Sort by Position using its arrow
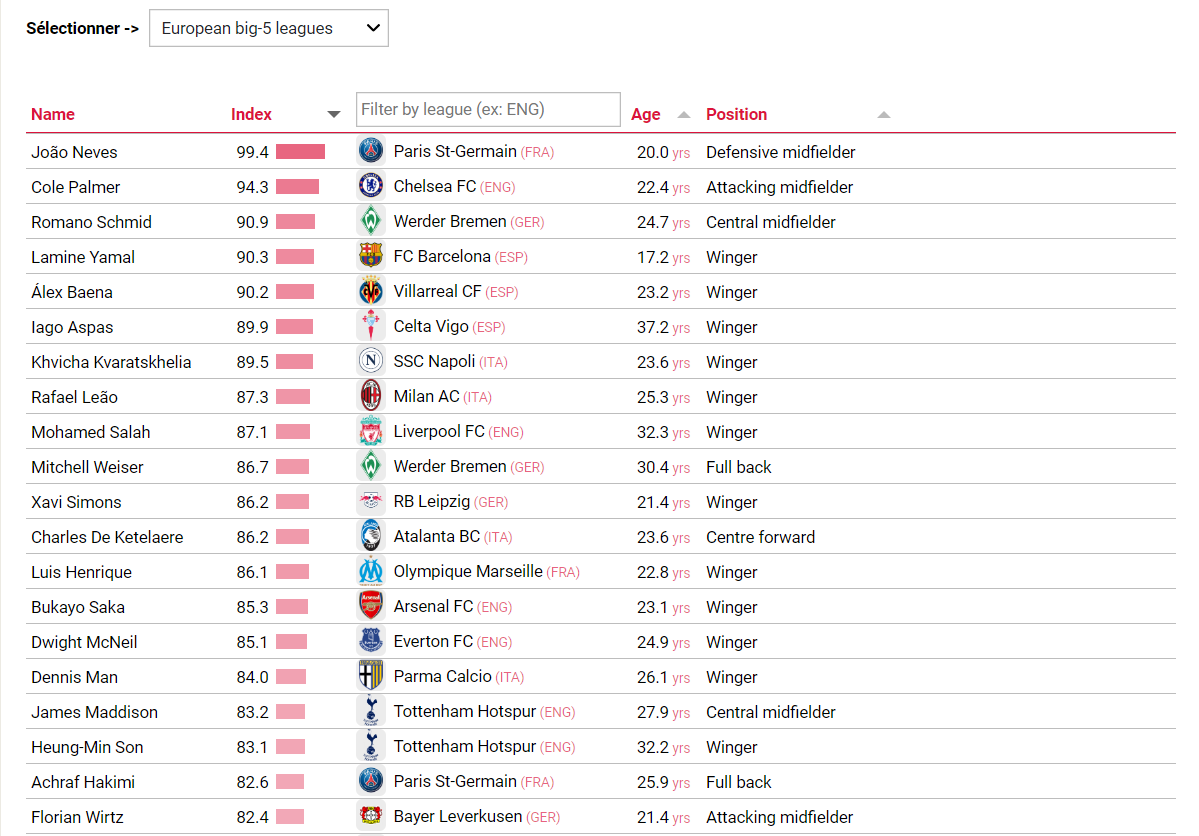Screen dimensions: 1199x836 point(883,115)
